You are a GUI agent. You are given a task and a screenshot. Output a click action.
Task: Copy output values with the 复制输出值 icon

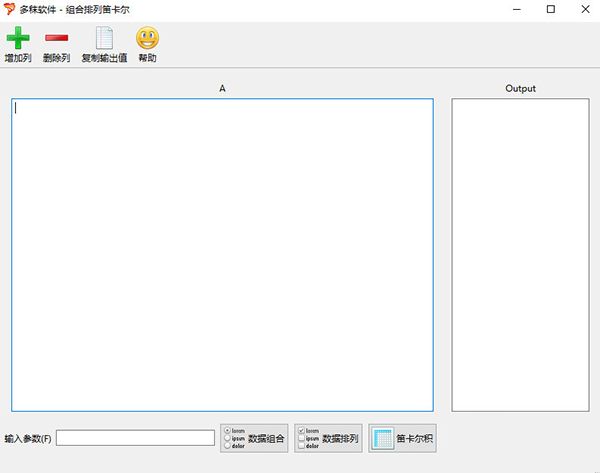pos(104,39)
